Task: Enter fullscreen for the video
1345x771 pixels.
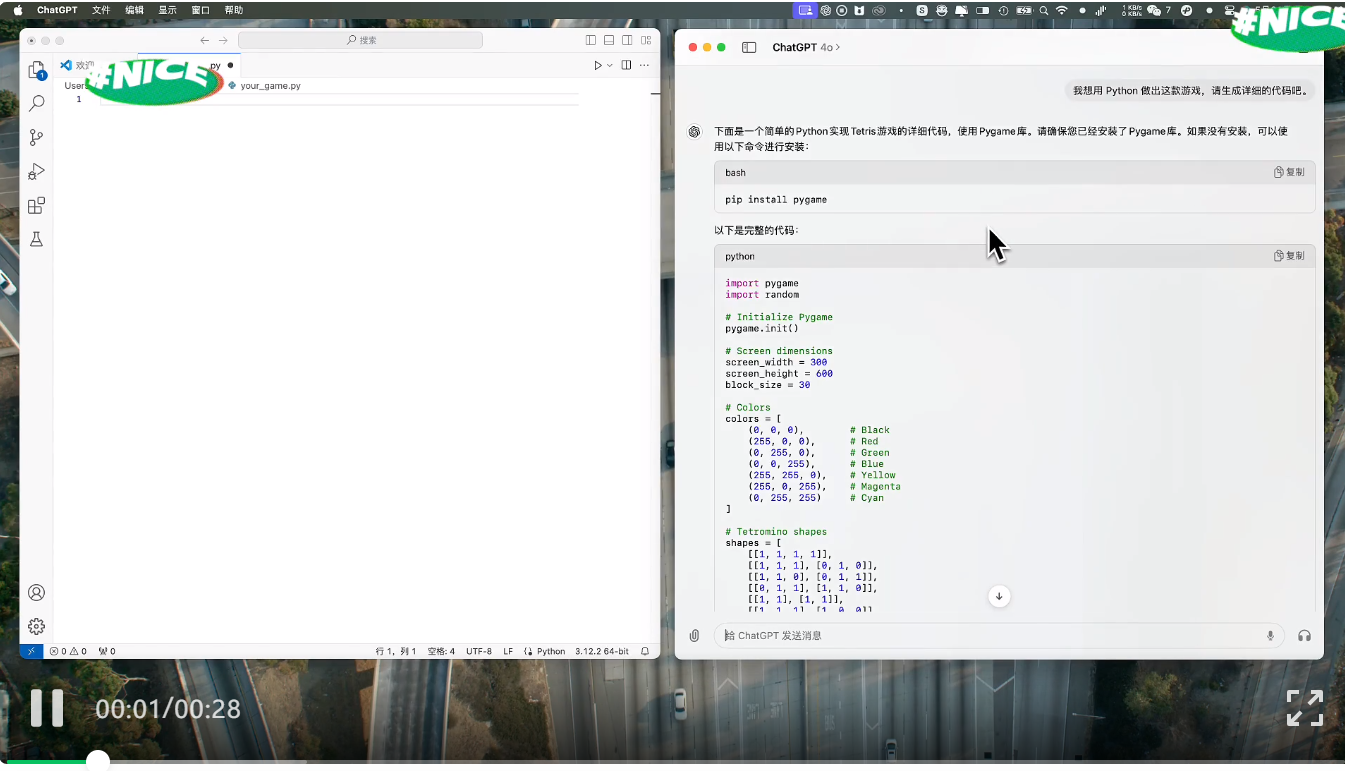Action: [x=1304, y=708]
